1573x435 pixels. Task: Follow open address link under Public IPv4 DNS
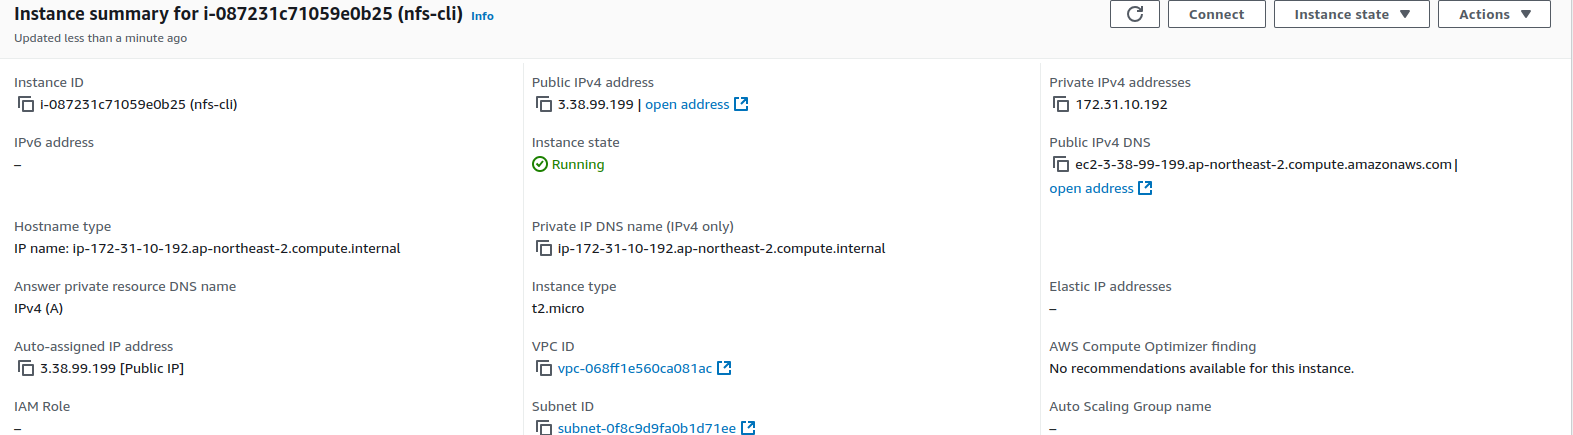pos(1091,188)
